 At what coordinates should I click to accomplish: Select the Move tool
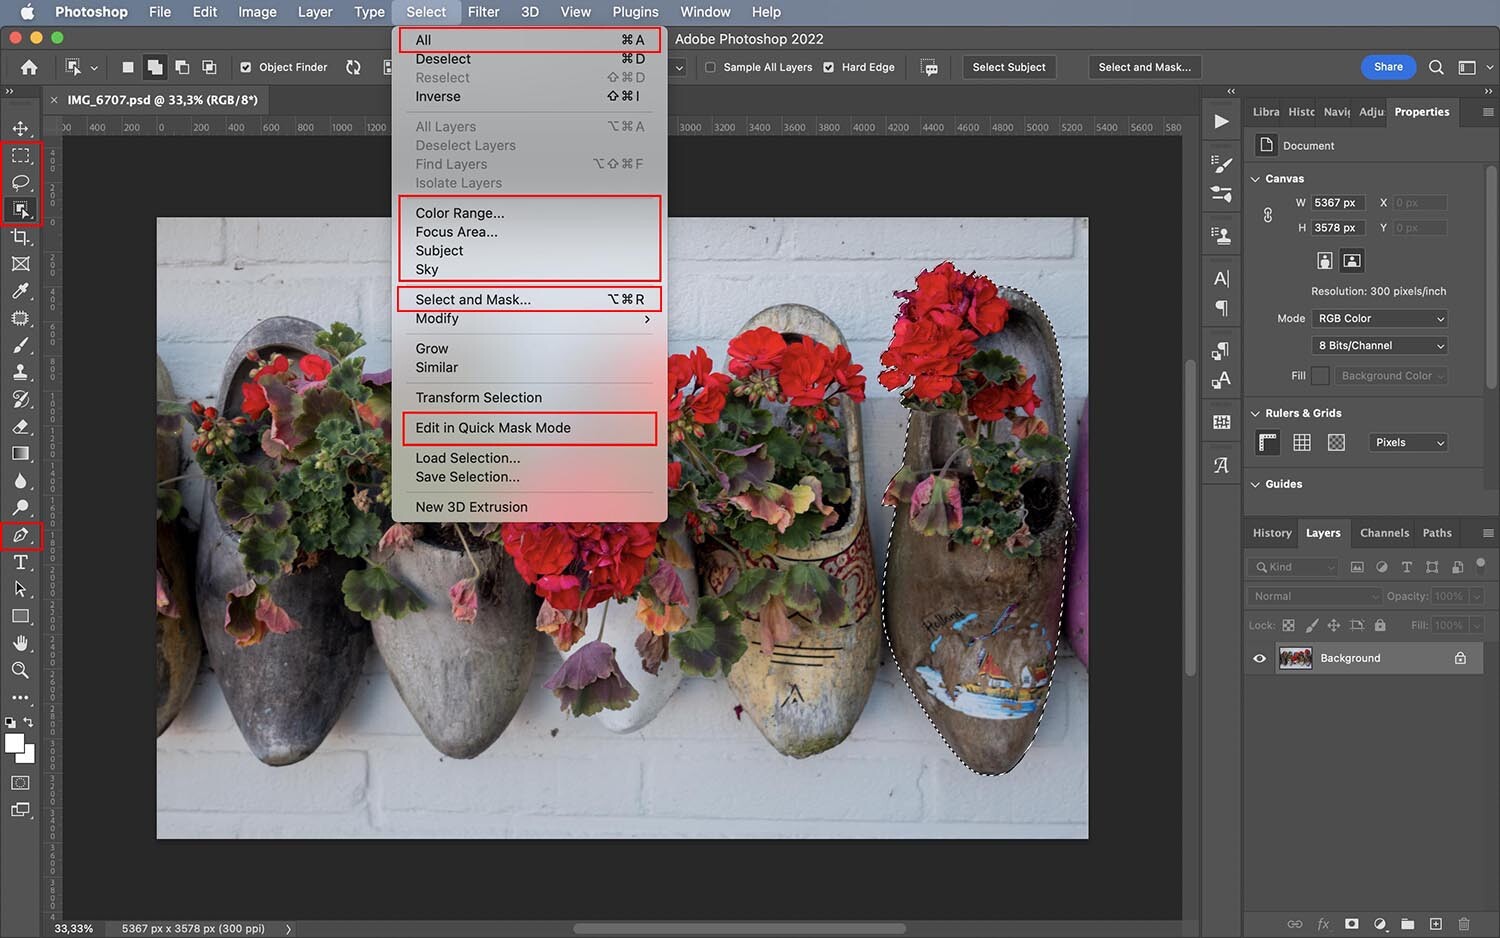[x=20, y=129]
